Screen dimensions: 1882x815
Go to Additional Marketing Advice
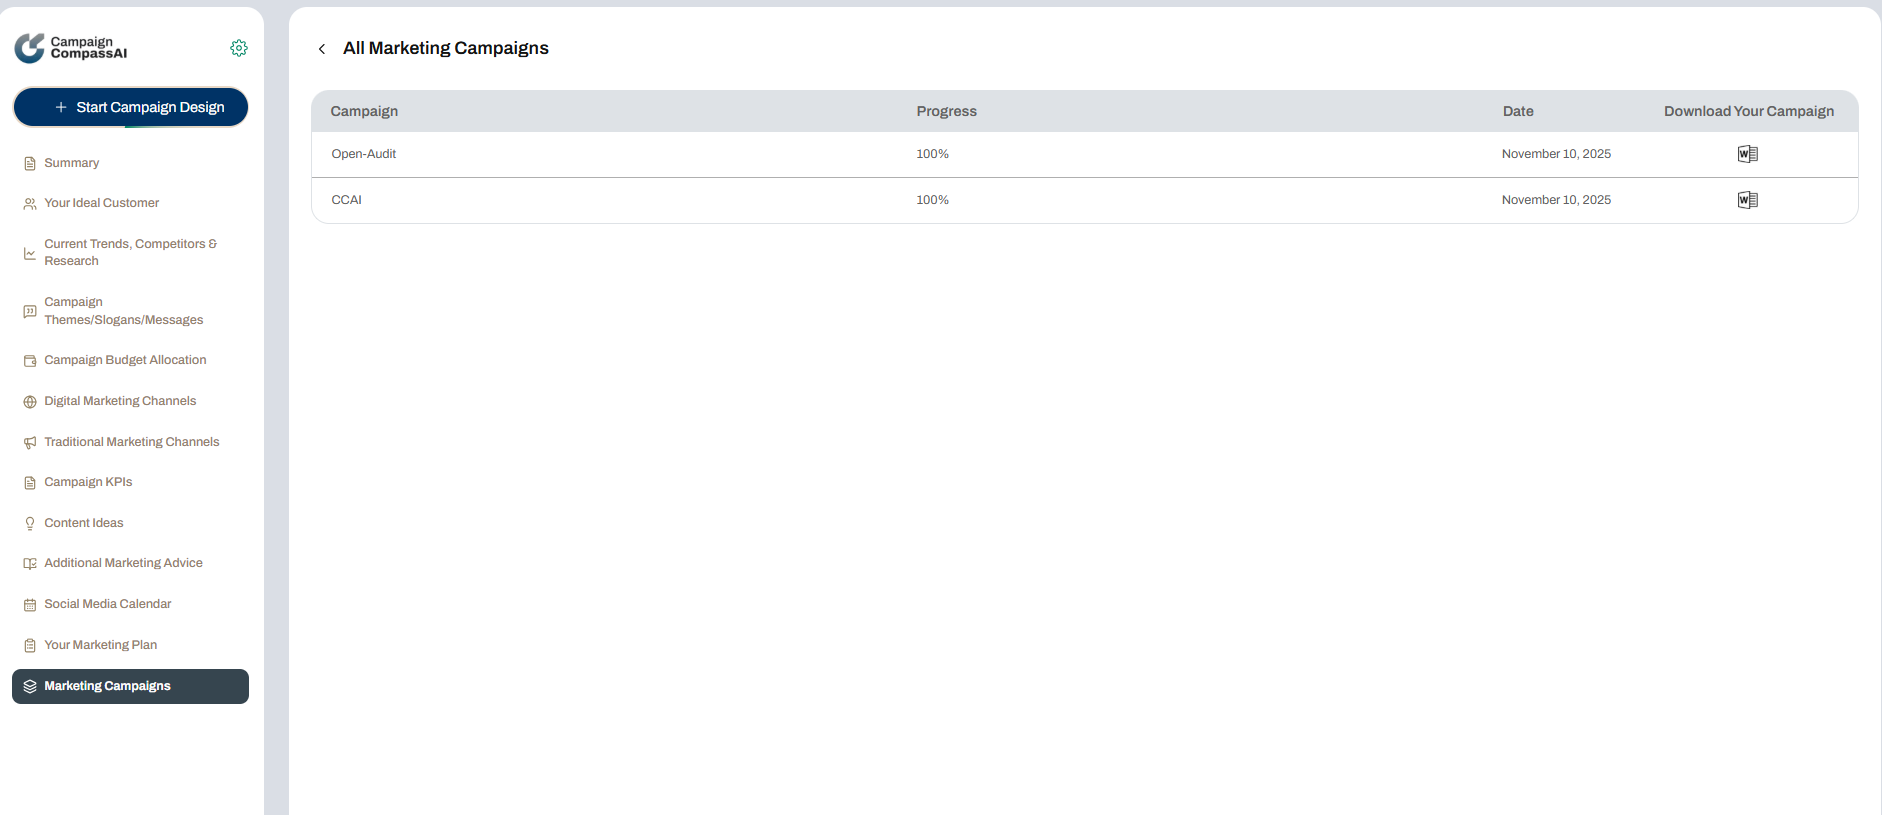click(123, 563)
